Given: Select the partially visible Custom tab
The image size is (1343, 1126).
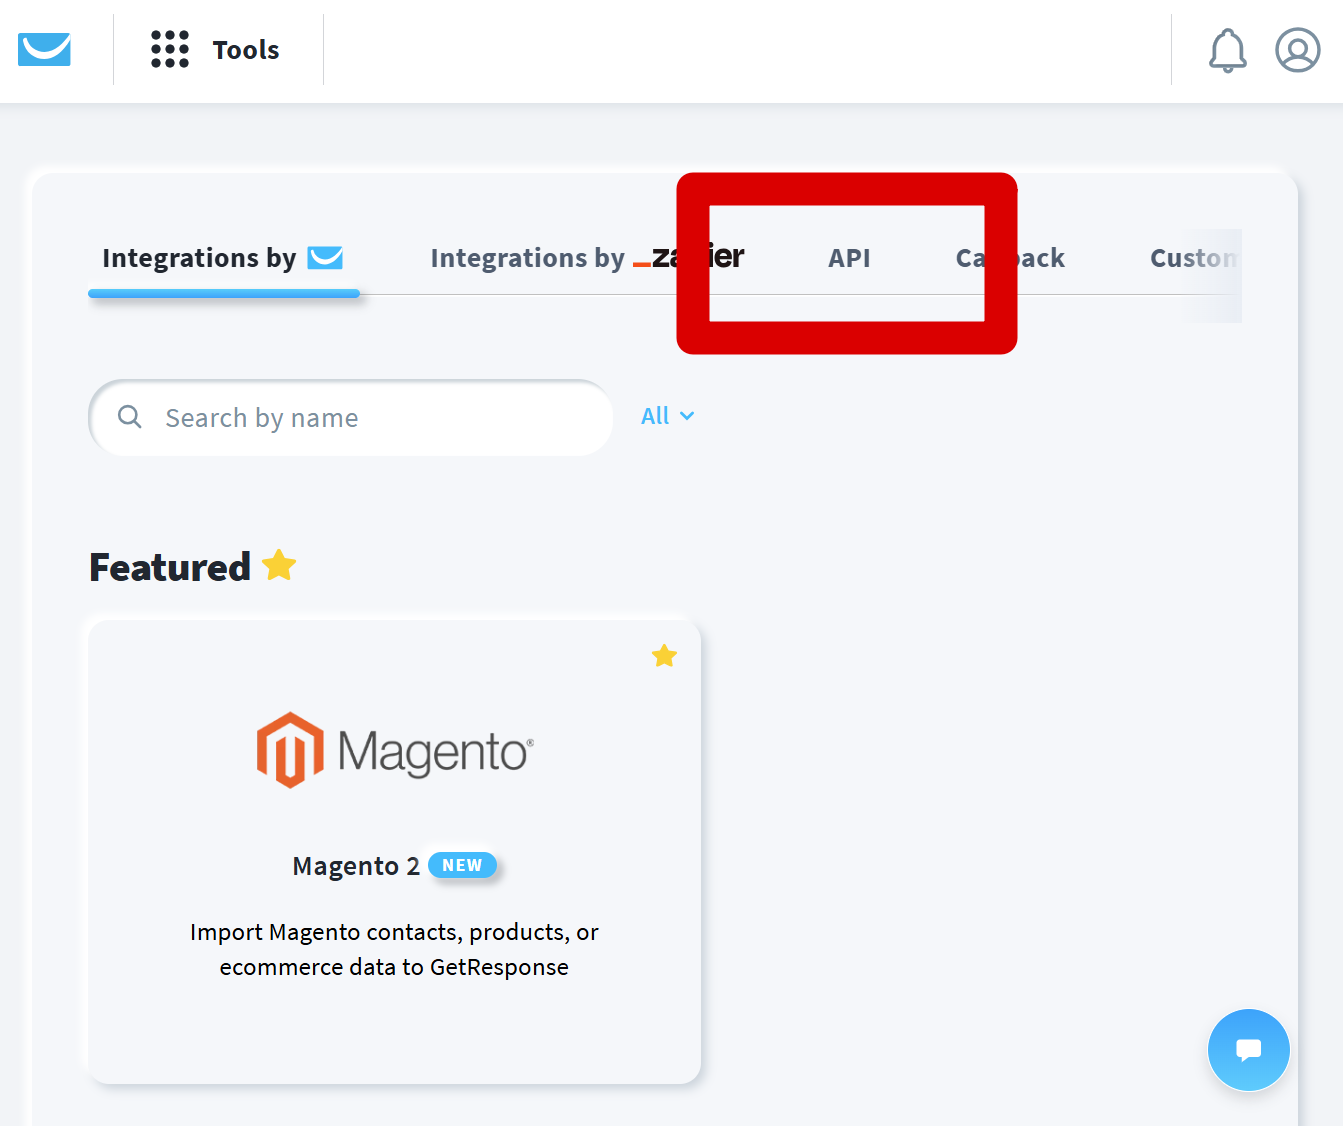Looking at the screenshot, I should (x=1193, y=258).
